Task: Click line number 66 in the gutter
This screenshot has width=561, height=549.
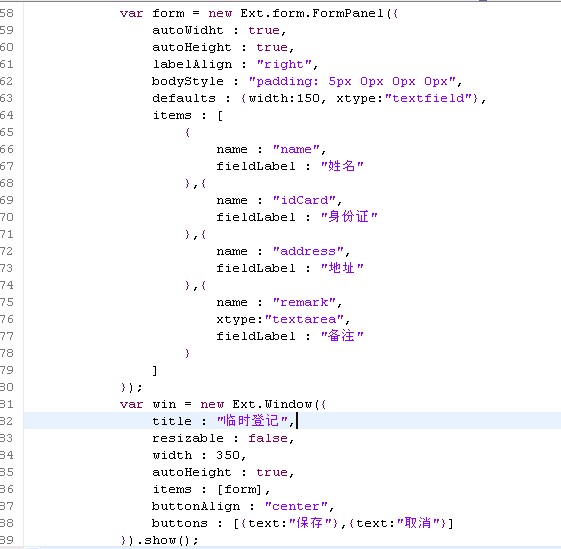Action: pos(6,149)
